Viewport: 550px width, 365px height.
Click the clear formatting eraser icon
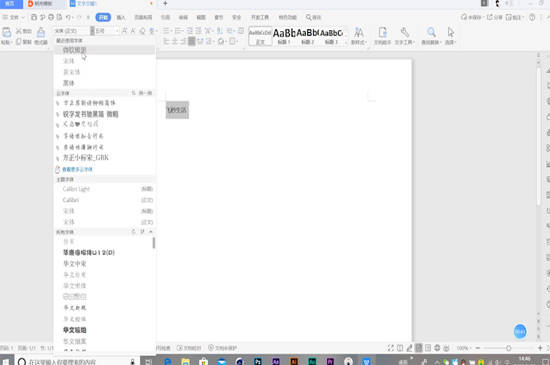click(142, 31)
